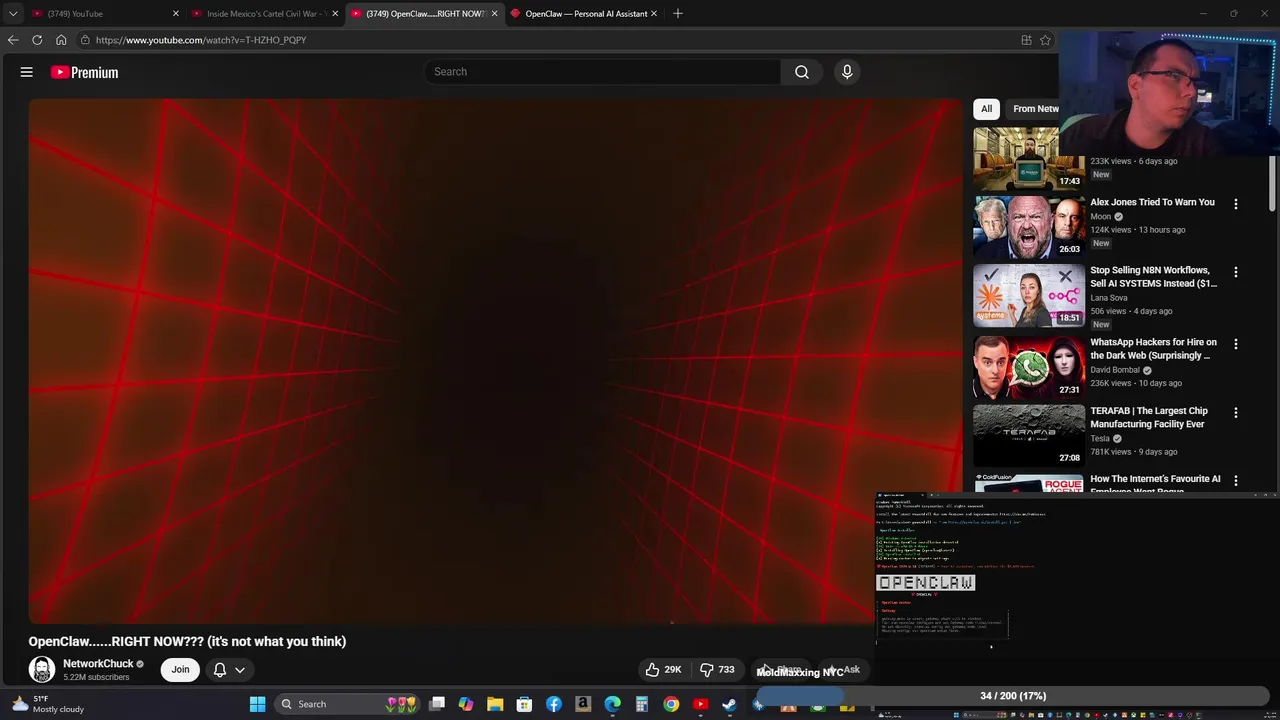The height and width of the screenshot is (720, 1280).
Task: Join the NetworkChuck channel
Action: [180, 670]
